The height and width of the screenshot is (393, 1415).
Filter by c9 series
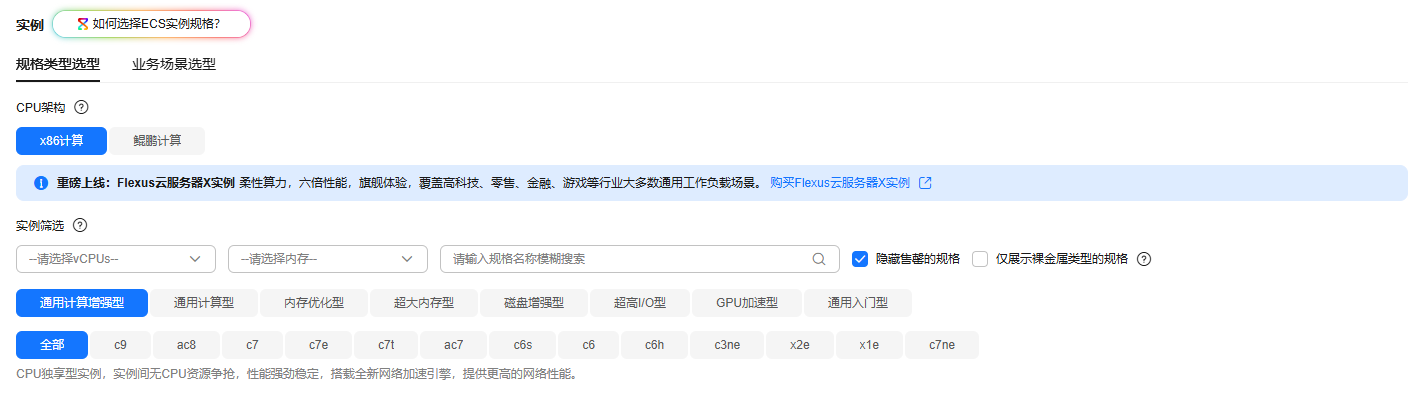click(x=120, y=345)
